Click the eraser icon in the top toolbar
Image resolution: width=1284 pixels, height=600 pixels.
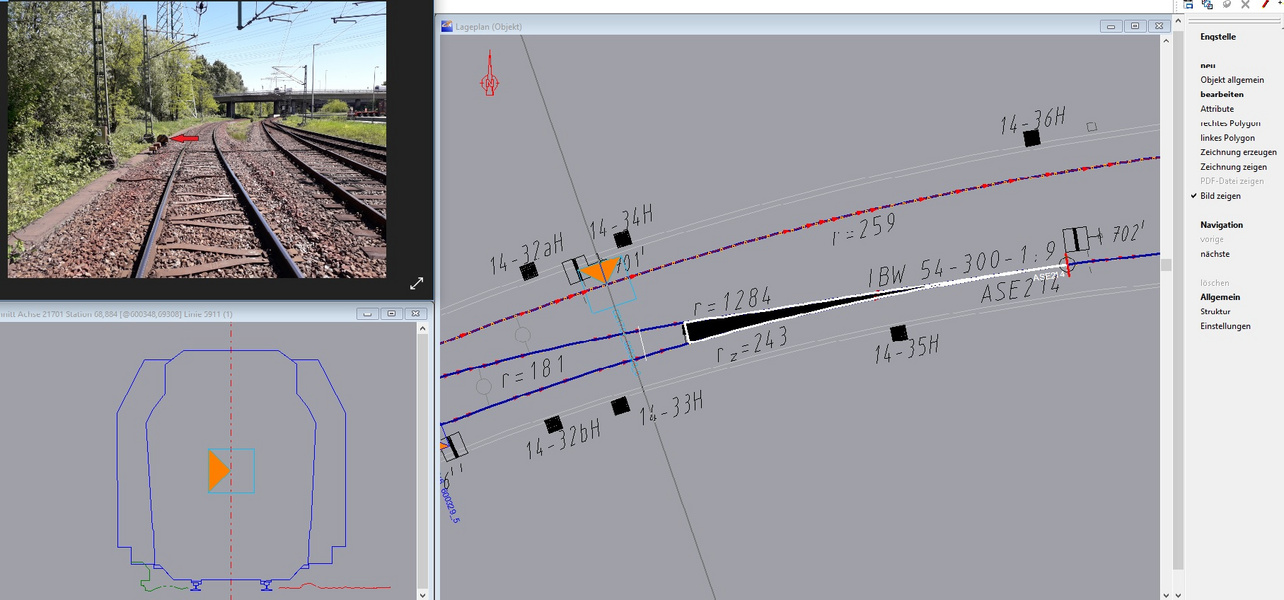(x=1227, y=5)
